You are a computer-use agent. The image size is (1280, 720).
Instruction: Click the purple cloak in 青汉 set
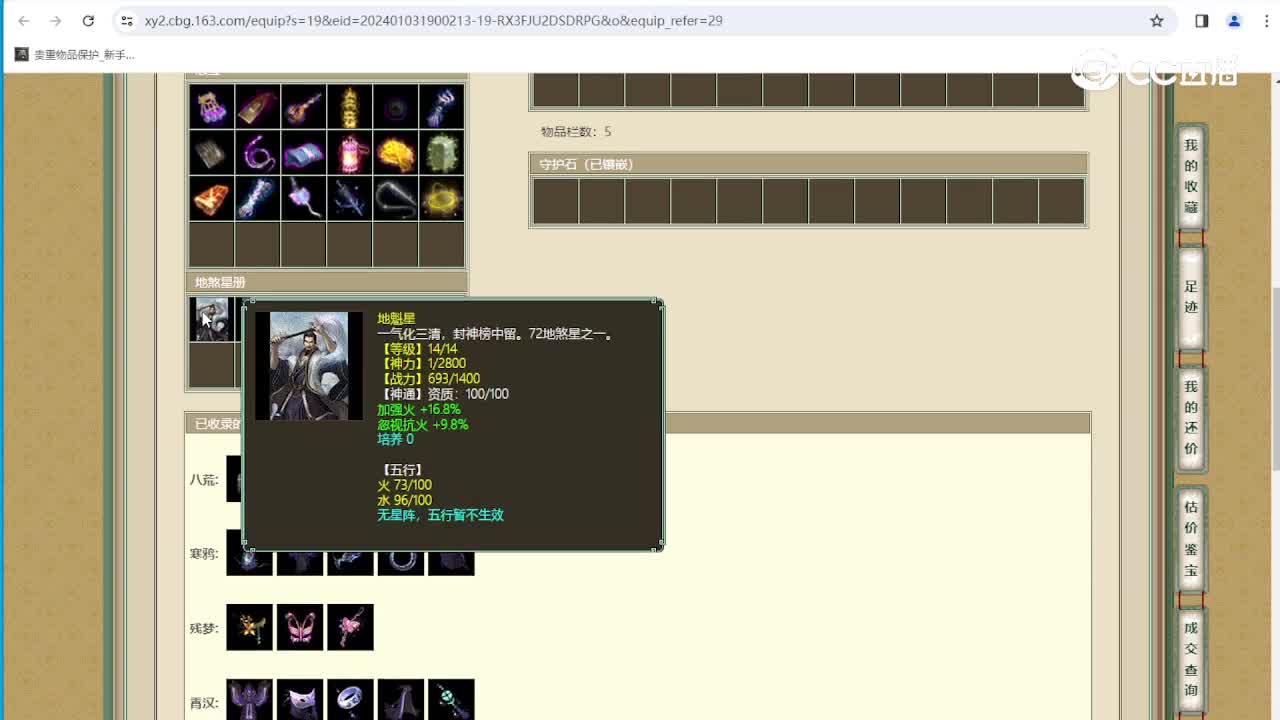tap(401, 700)
